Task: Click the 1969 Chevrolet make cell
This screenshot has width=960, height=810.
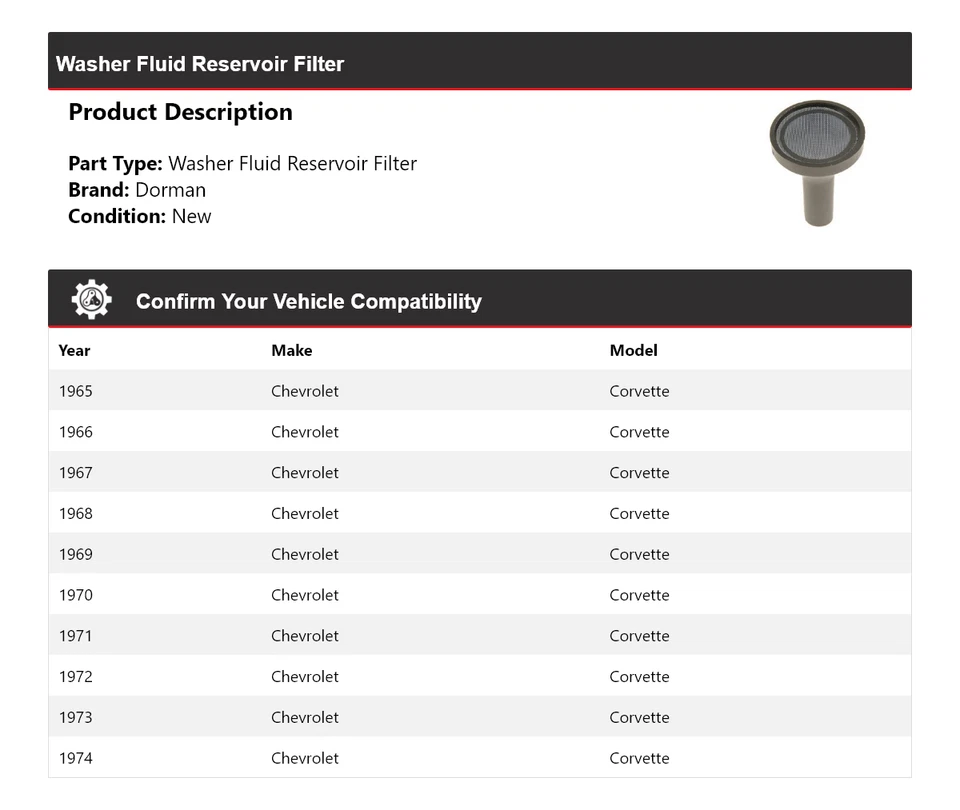Action: click(x=304, y=554)
